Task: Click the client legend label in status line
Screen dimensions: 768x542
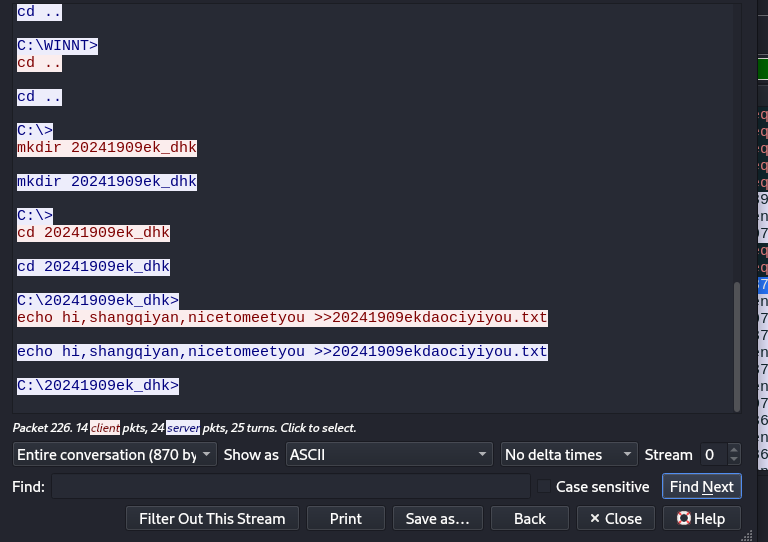Action: (x=105, y=428)
